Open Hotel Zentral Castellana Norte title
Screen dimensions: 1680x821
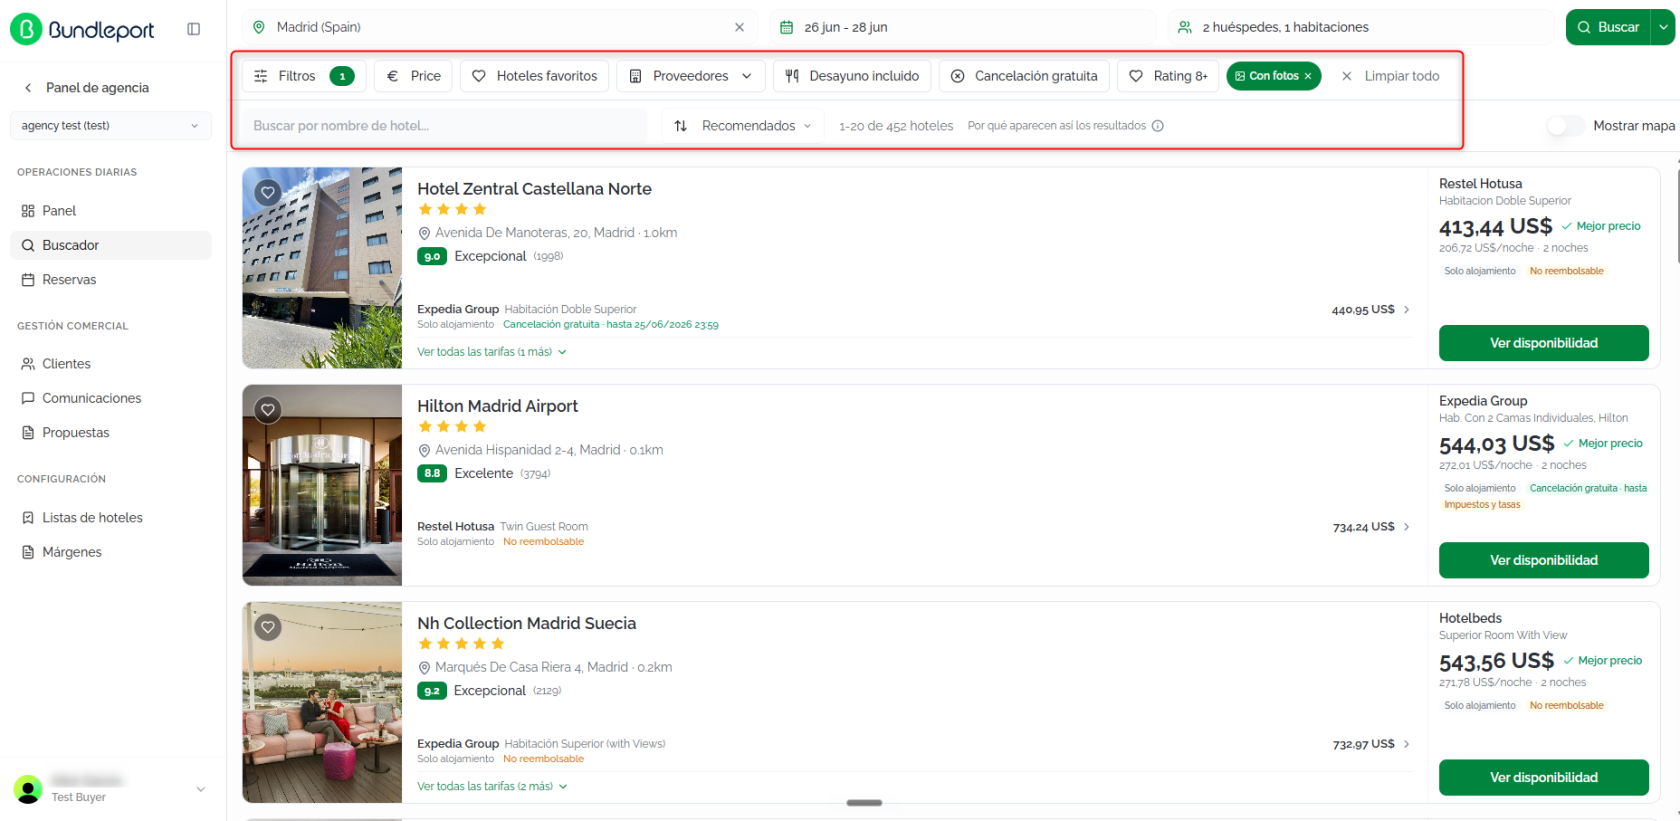(534, 189)
